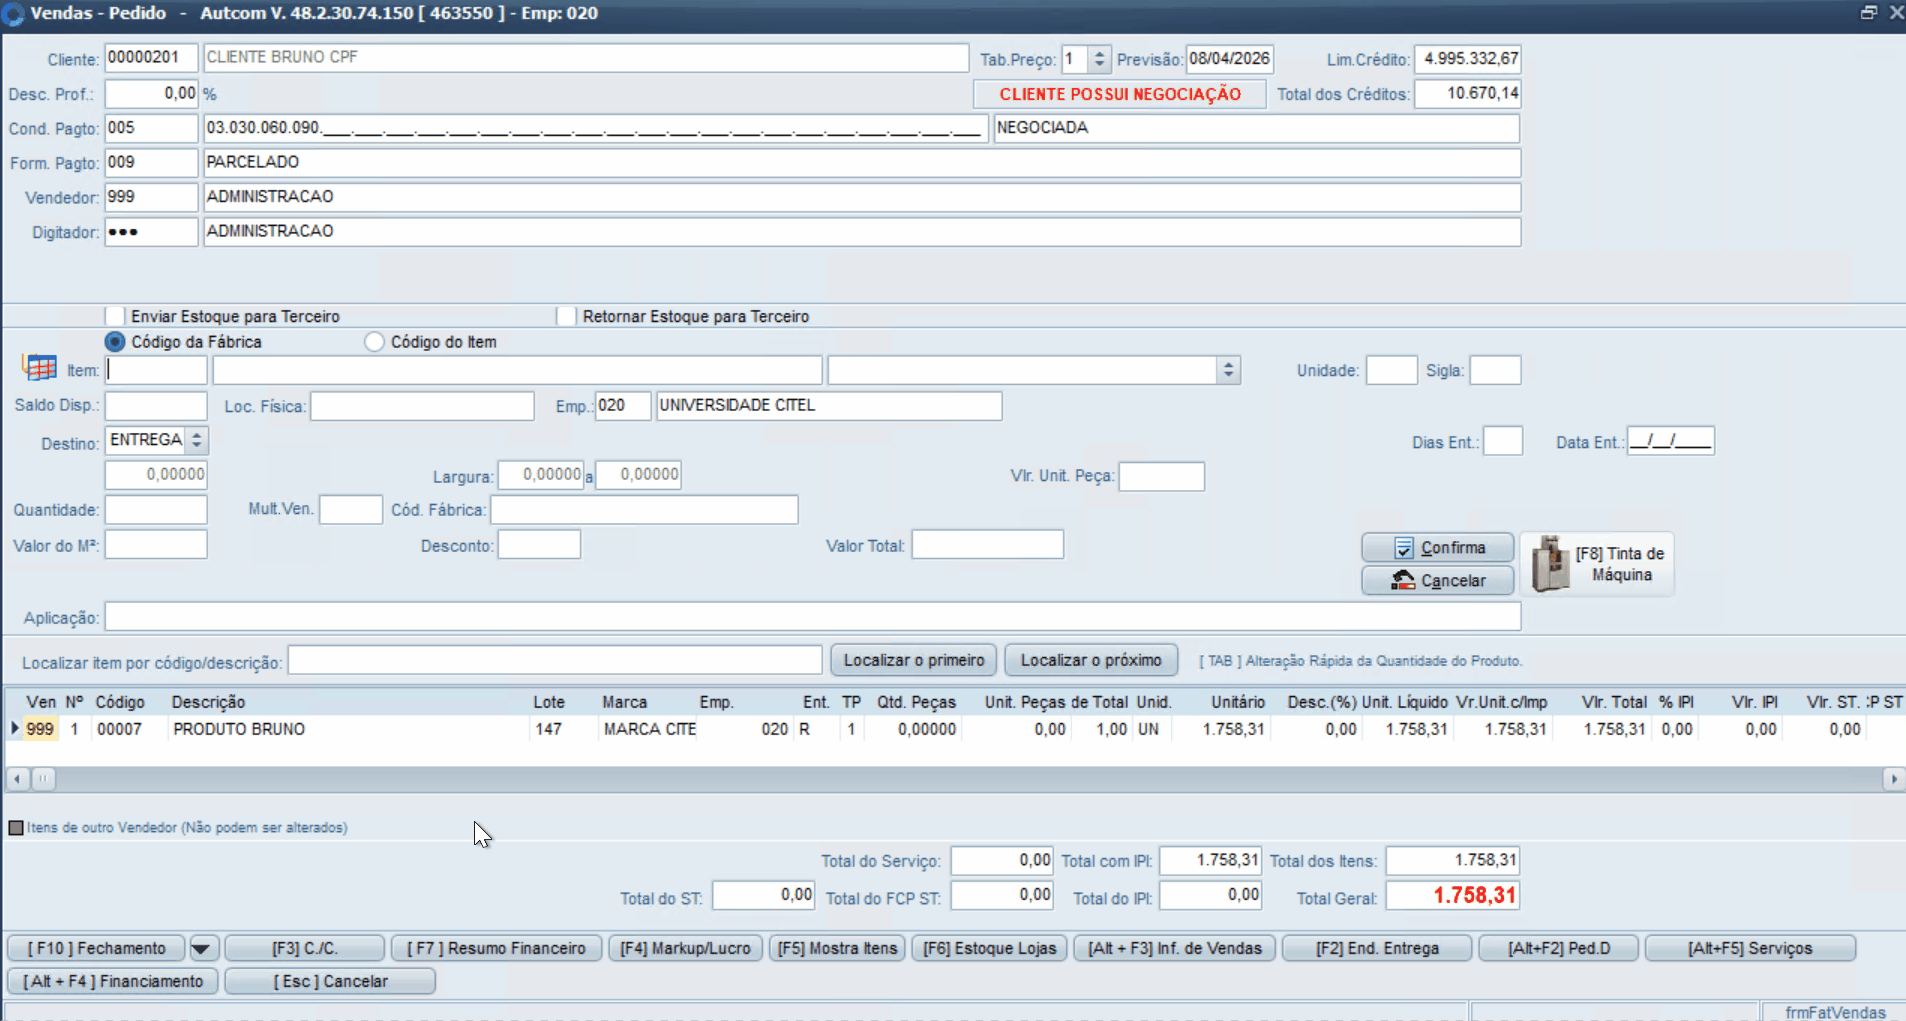Select the Código do Item radio button
Viewport: 1906px width, 1021px height.
coord(374,342)
